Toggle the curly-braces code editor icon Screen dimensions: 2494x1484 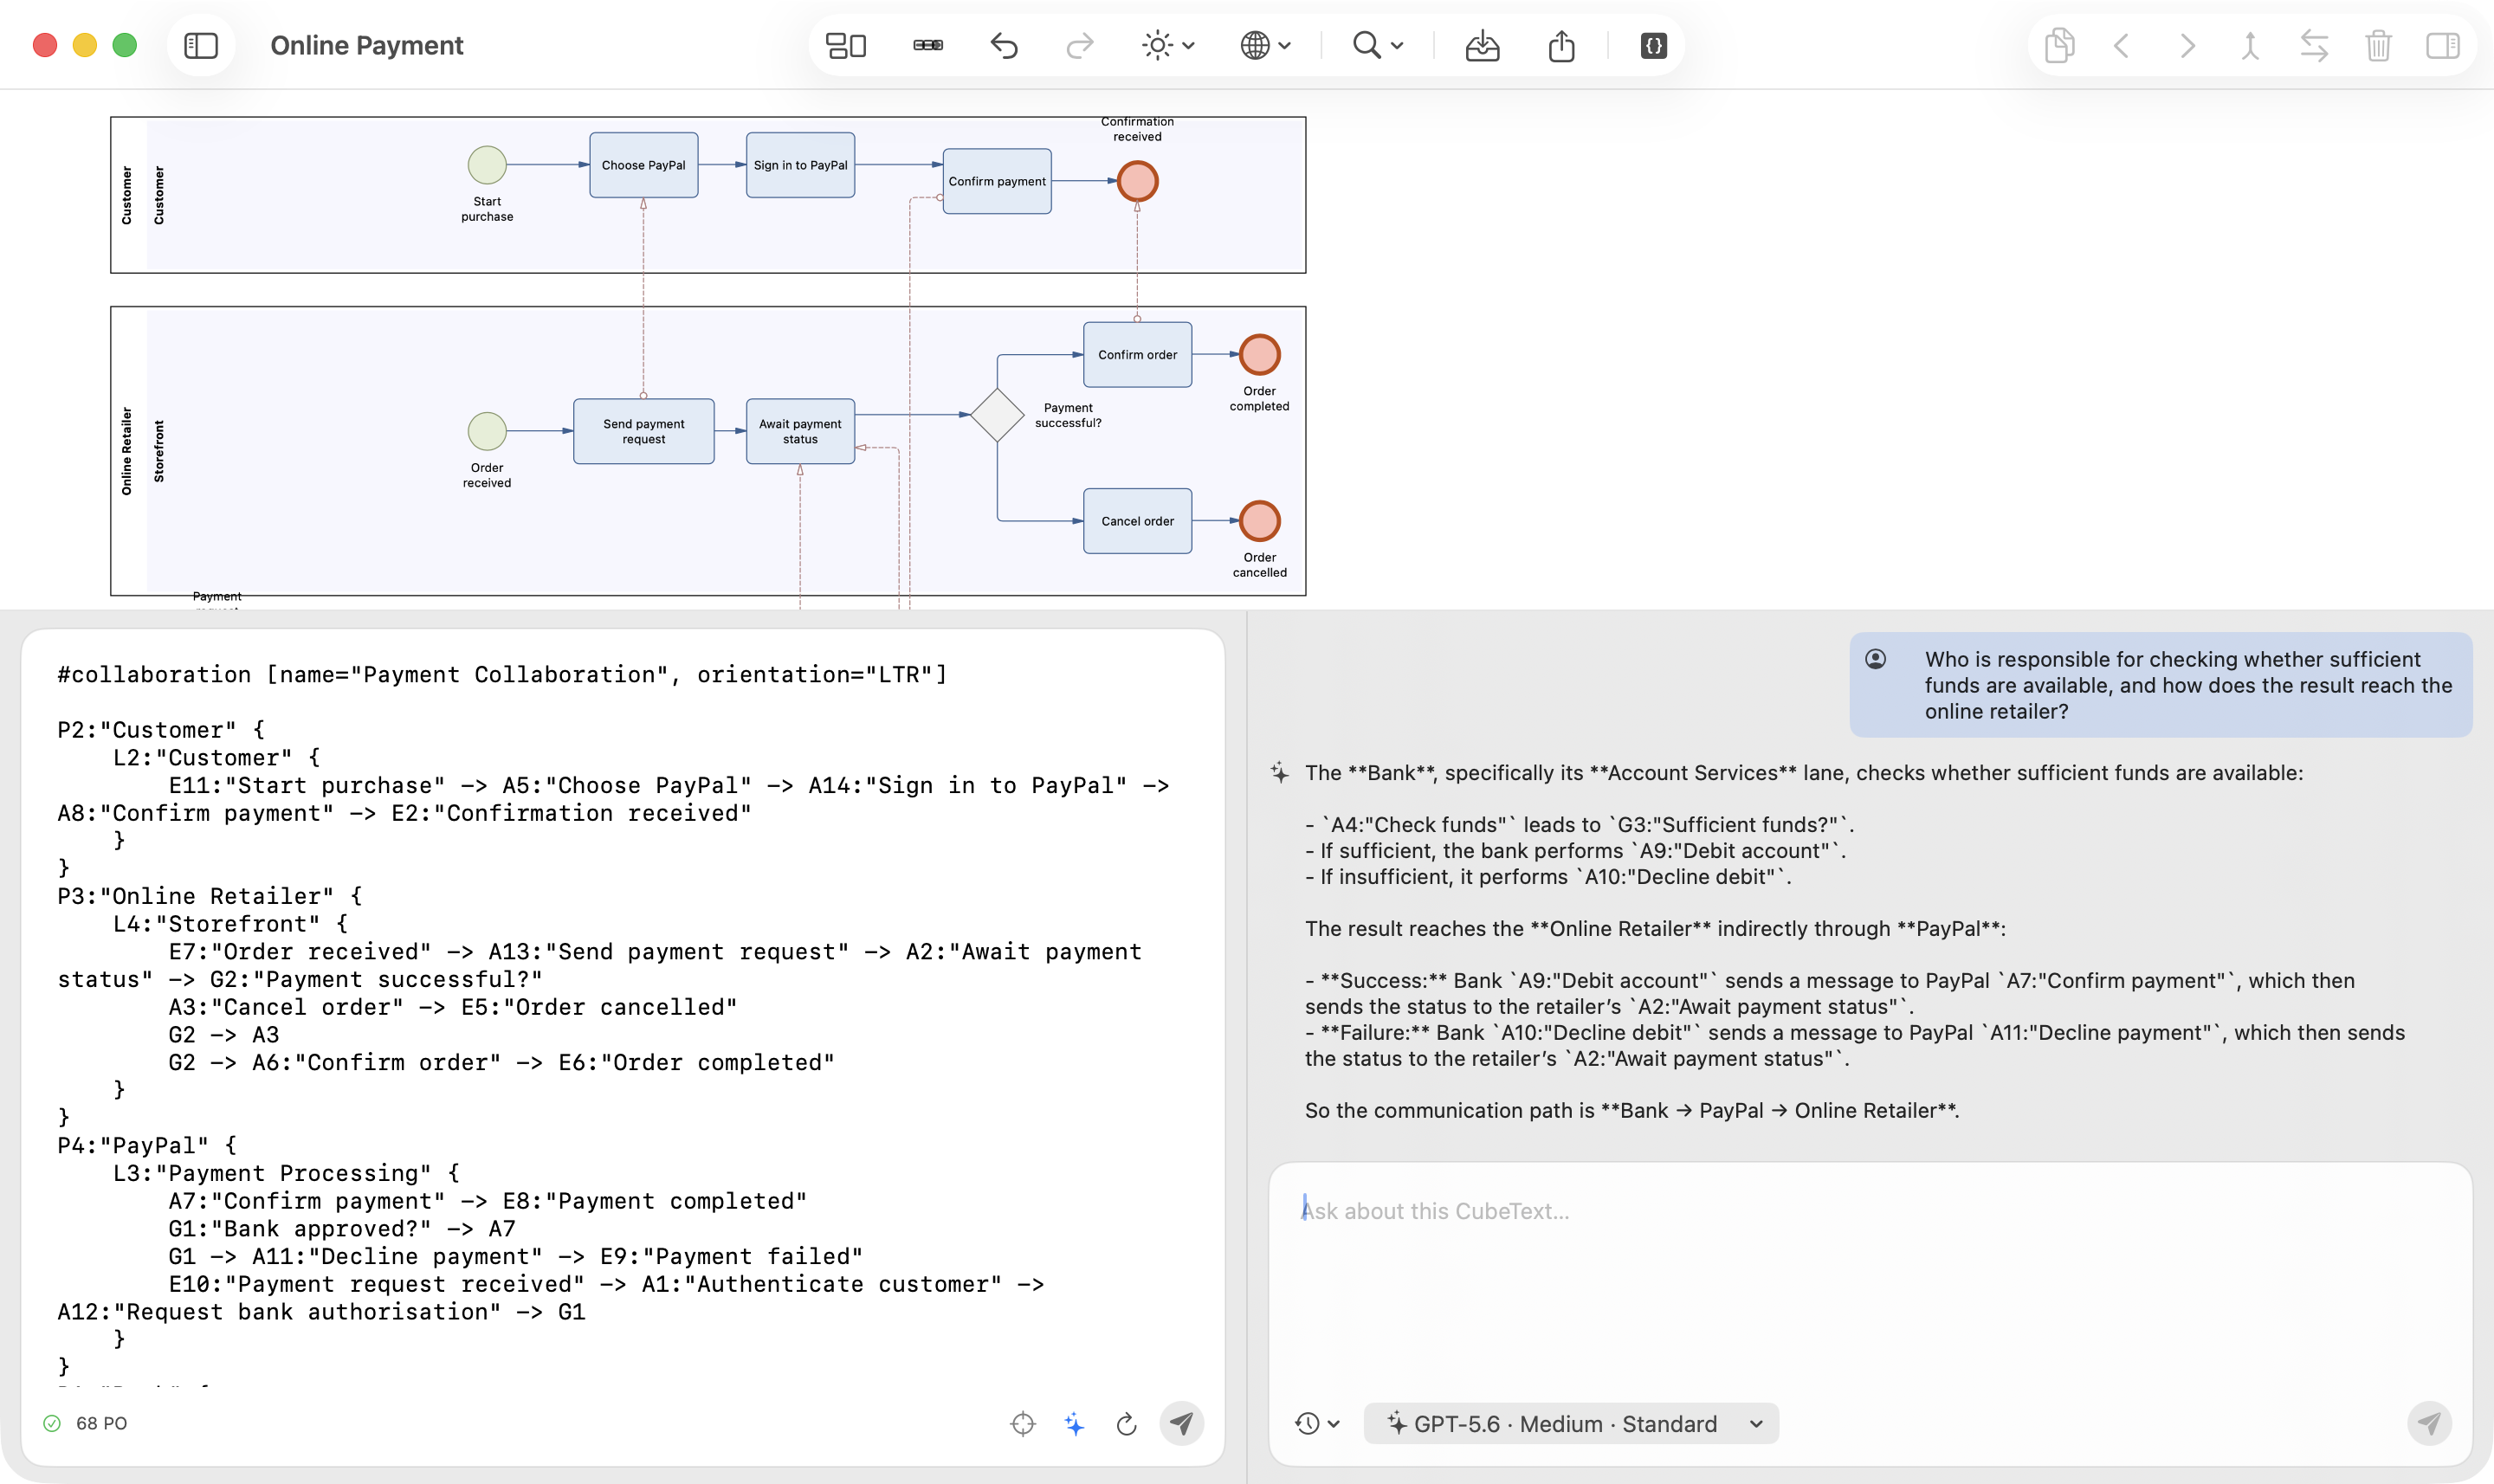click(1654, 46)
